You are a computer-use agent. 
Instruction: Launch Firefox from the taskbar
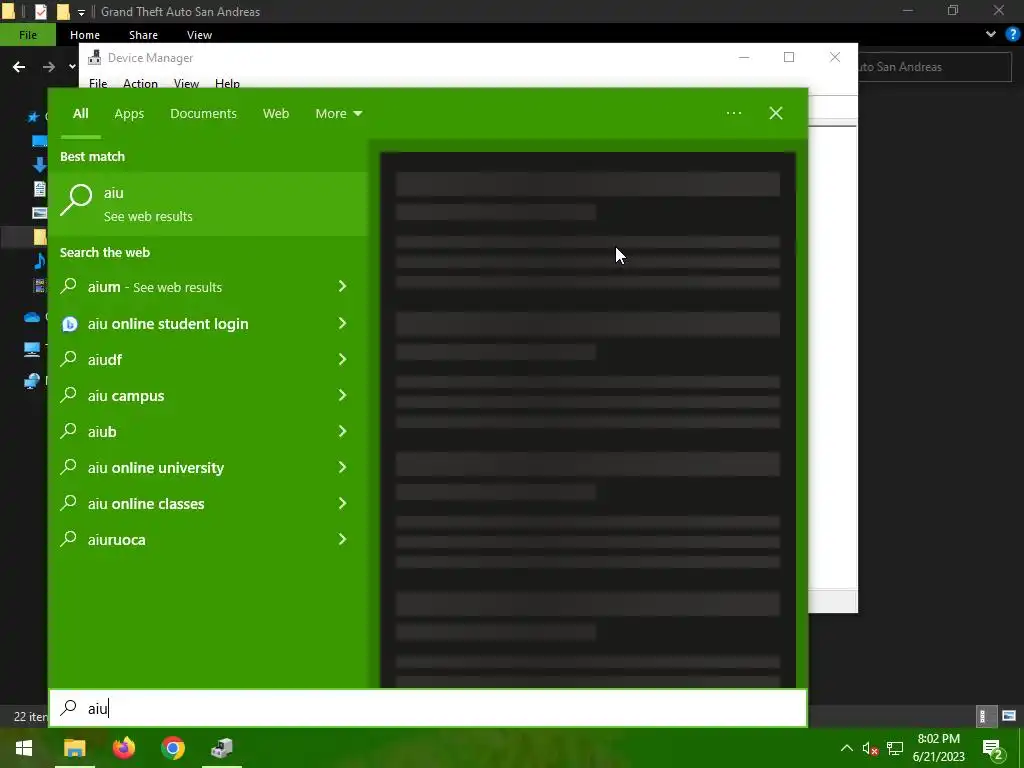123,748
